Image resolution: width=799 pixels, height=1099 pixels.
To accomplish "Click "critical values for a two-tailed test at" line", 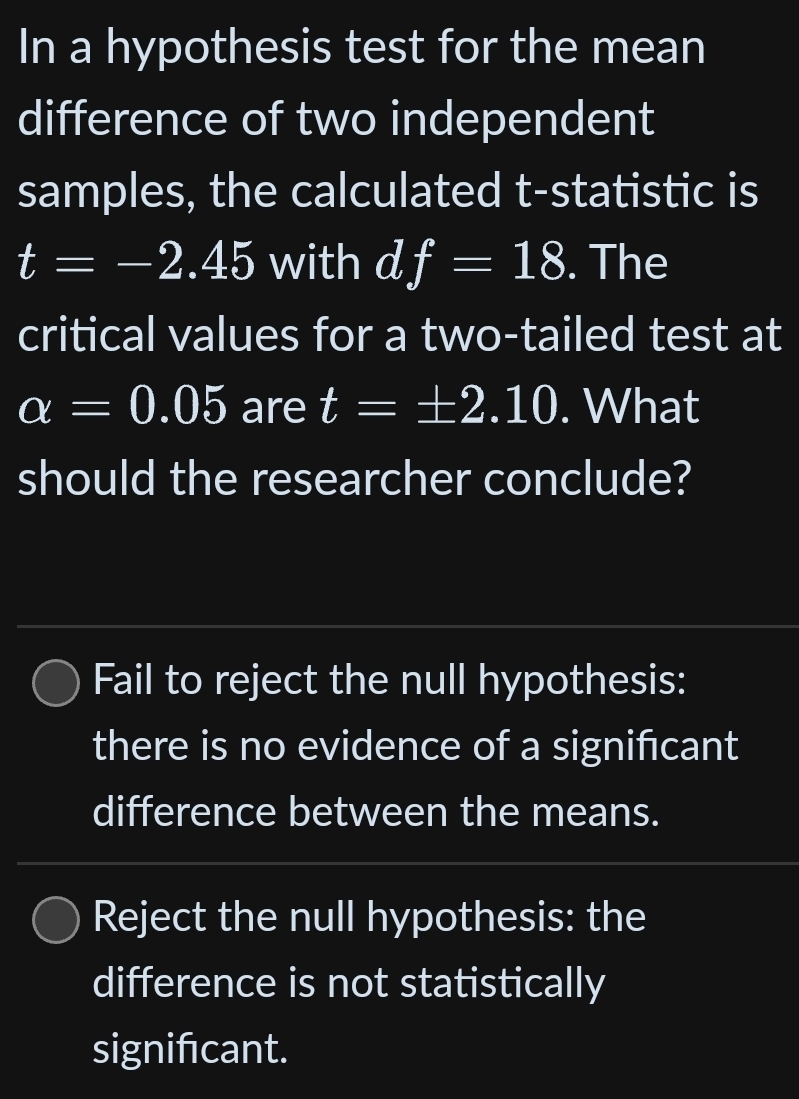I will [399, 335].
